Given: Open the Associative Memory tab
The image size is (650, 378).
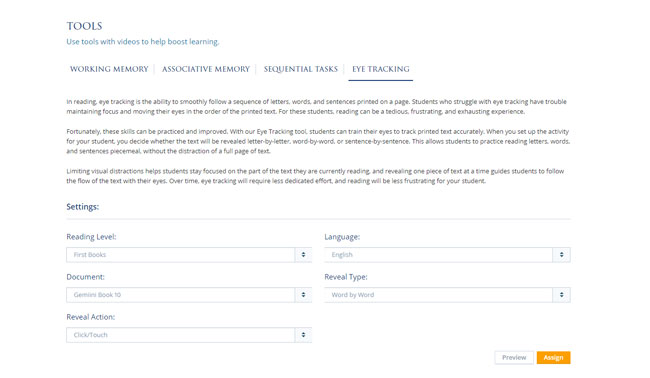Looking at the screenshot, I should pos(206,69).
